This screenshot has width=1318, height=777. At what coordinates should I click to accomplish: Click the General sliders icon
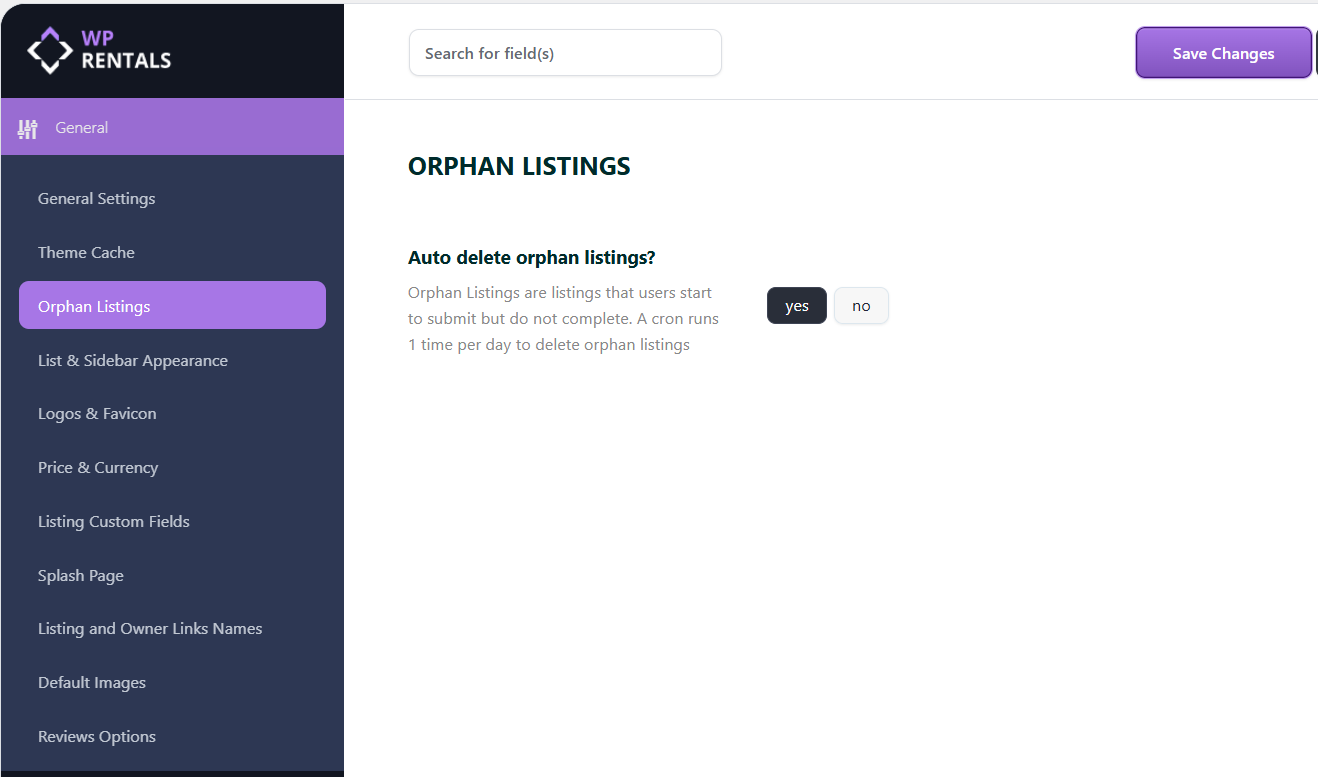coord(28,128)
